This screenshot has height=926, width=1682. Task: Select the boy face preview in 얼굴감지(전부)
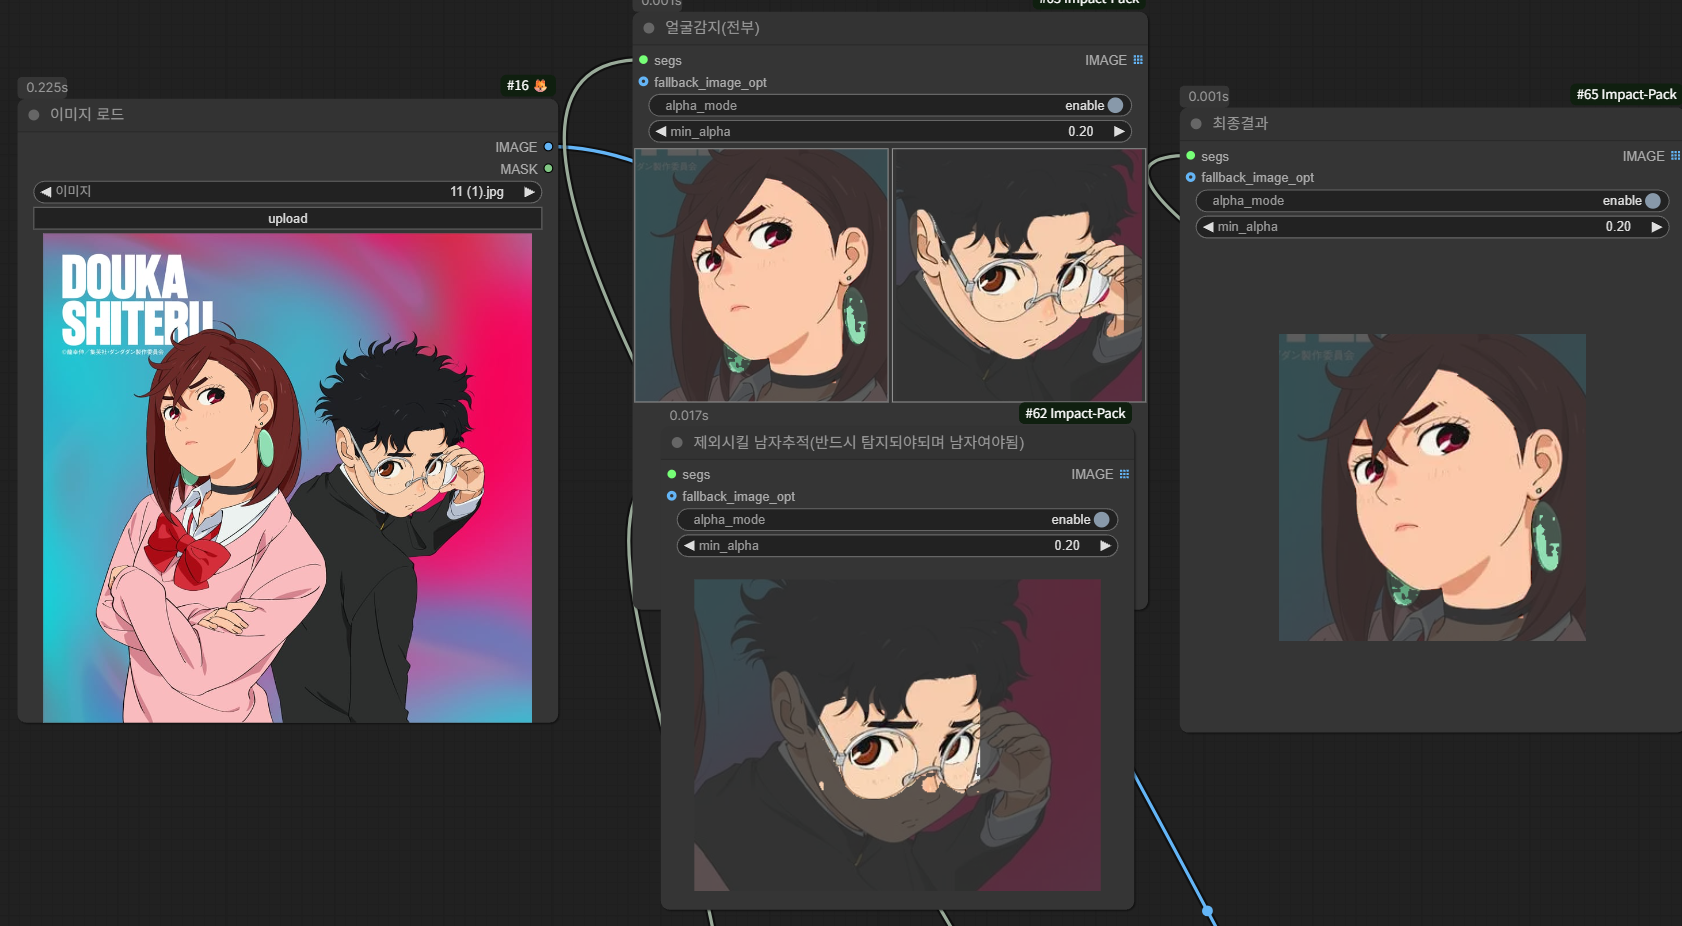click(1018, 275)
